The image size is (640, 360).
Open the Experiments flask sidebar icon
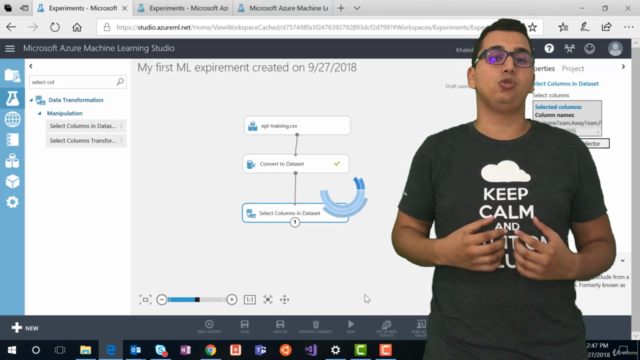point(12,98)
